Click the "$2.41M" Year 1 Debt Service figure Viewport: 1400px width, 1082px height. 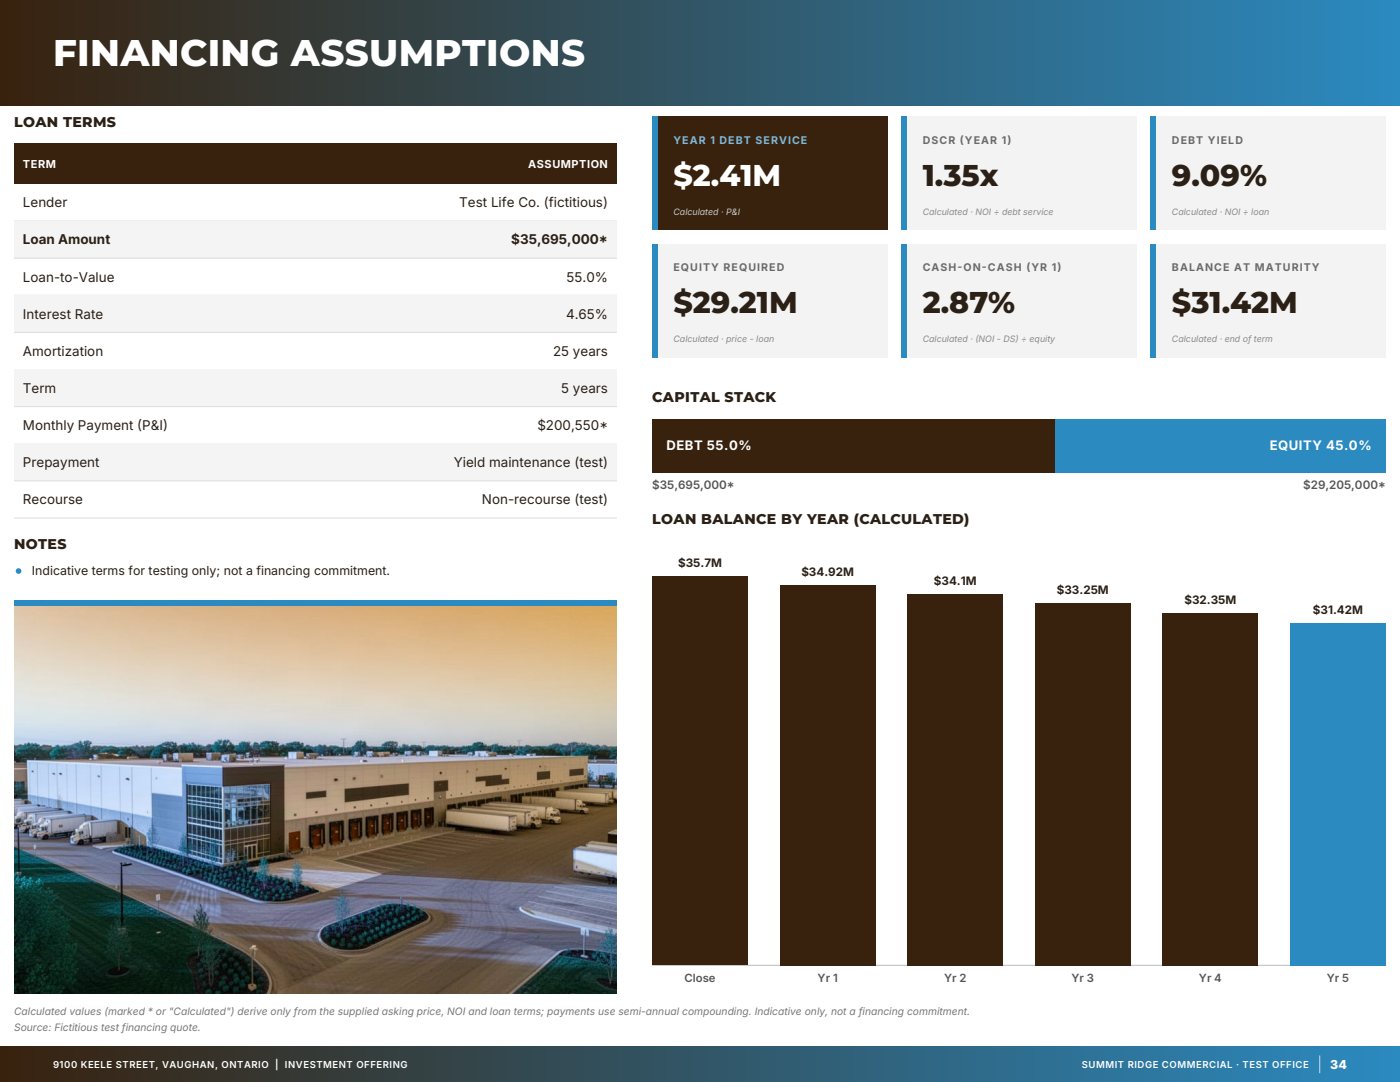tap(727, 176)
